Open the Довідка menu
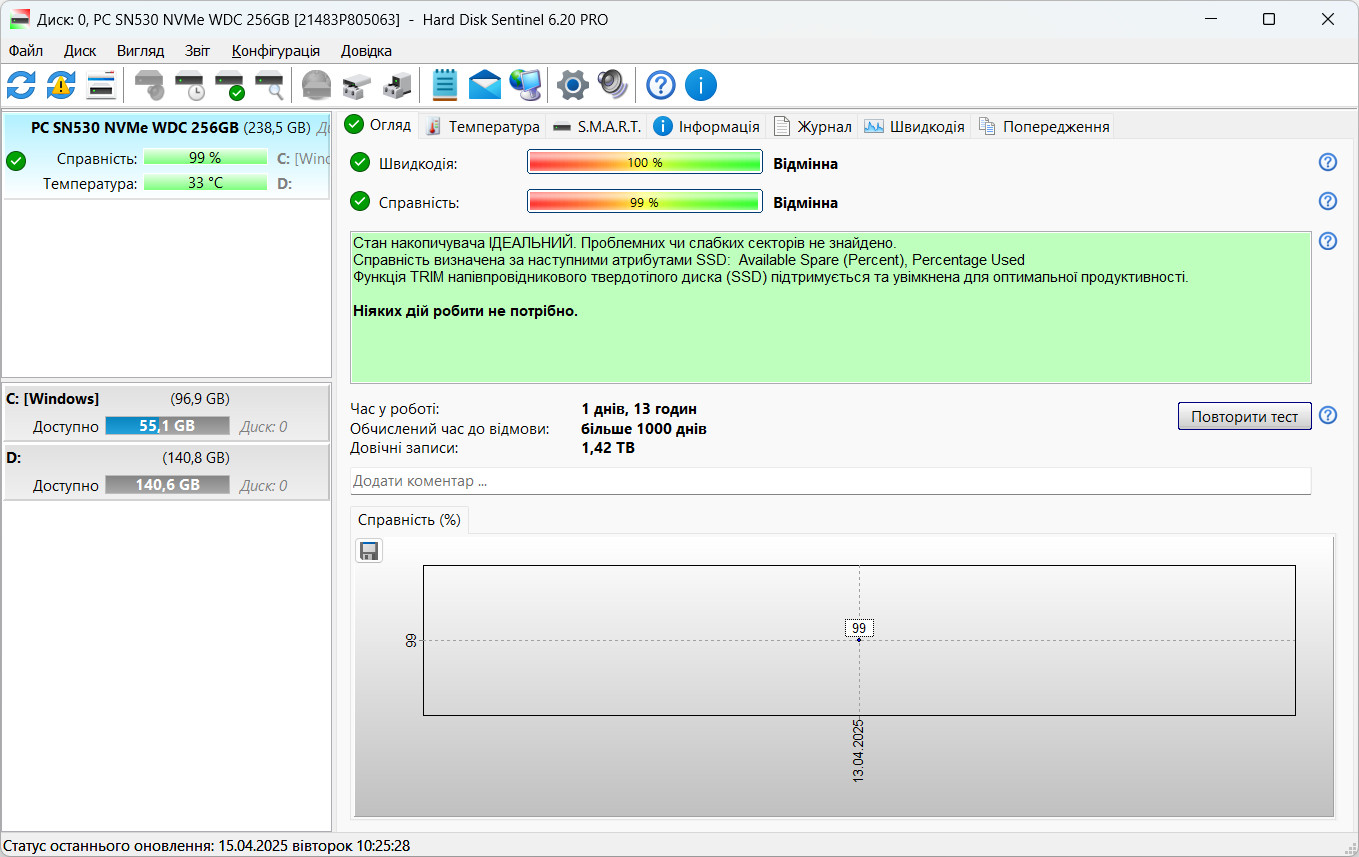The image size is (1359, 857). 366,50
